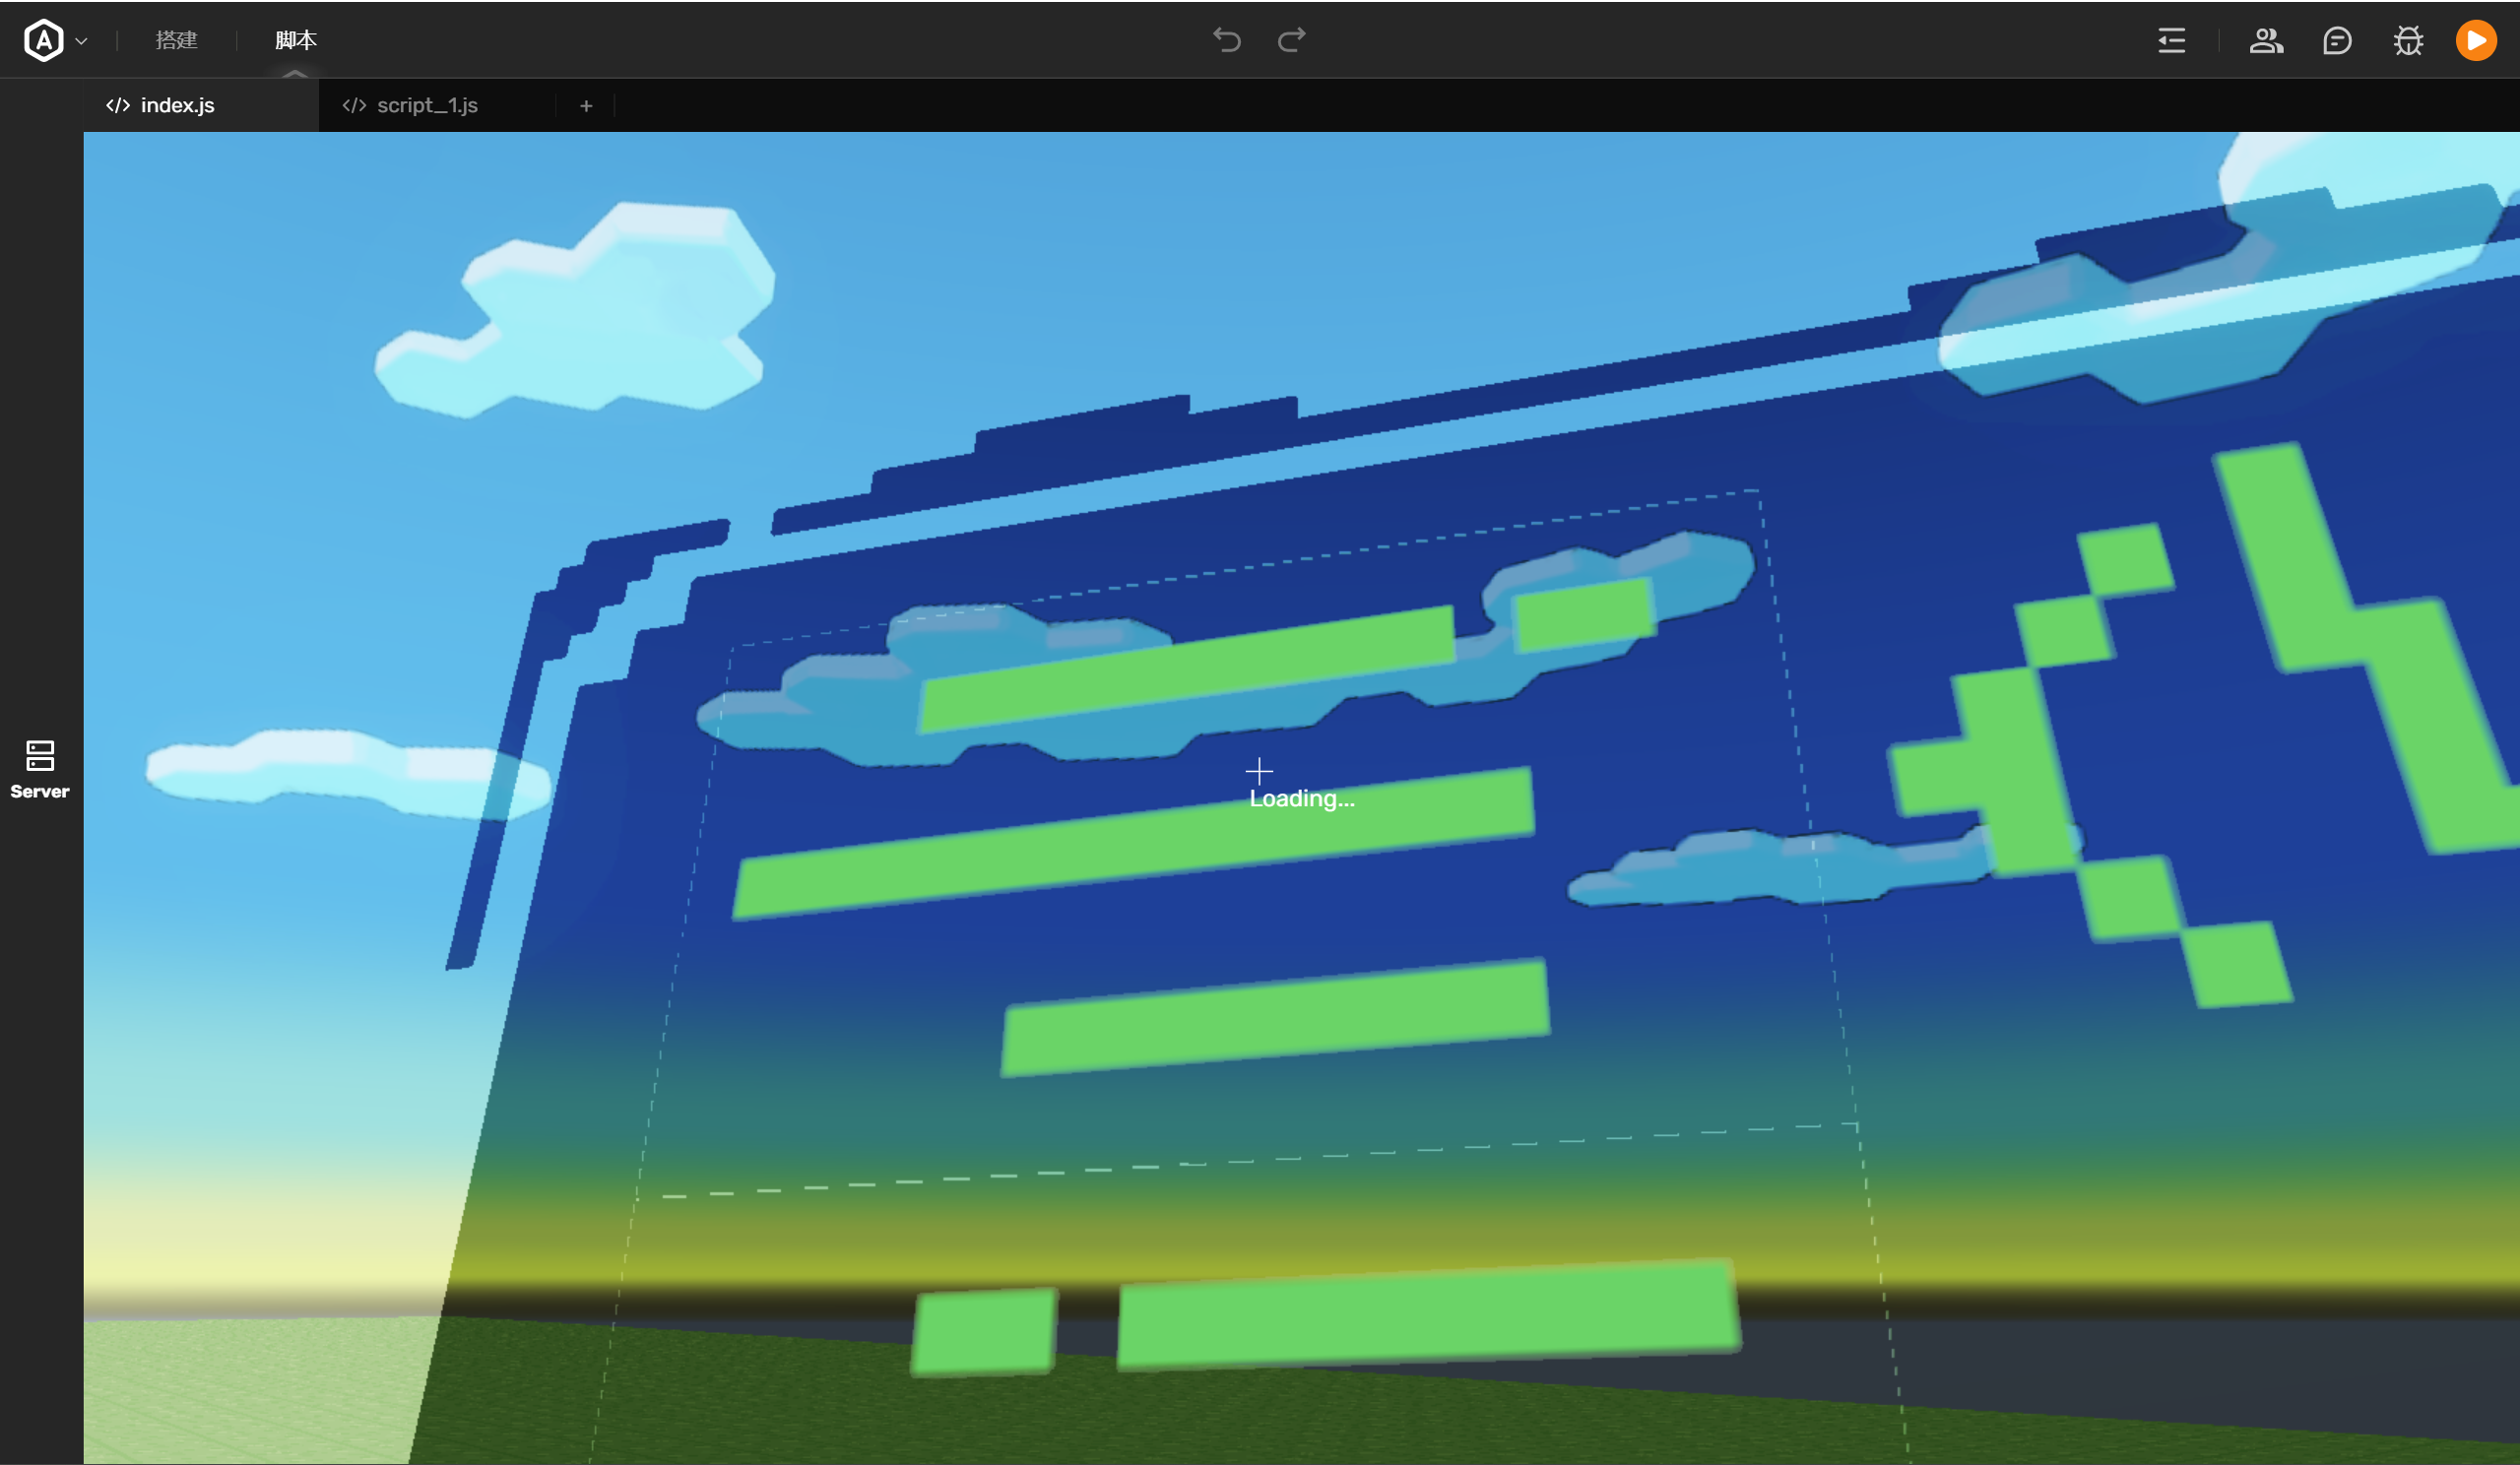Open the collaborators people icon
Image resolution: width=2520 pixels, height=1465 pixels.
click(x=2266, y=40)
